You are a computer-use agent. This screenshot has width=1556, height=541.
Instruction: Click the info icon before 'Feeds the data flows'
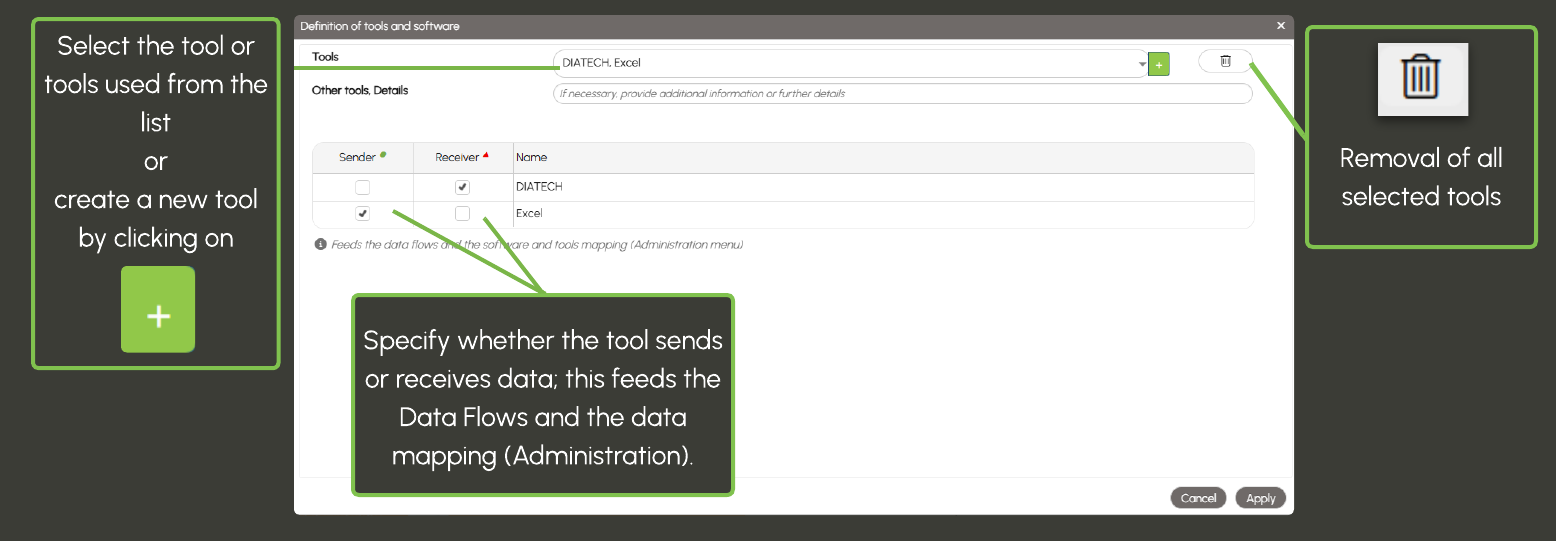click(x=320, y=244)
